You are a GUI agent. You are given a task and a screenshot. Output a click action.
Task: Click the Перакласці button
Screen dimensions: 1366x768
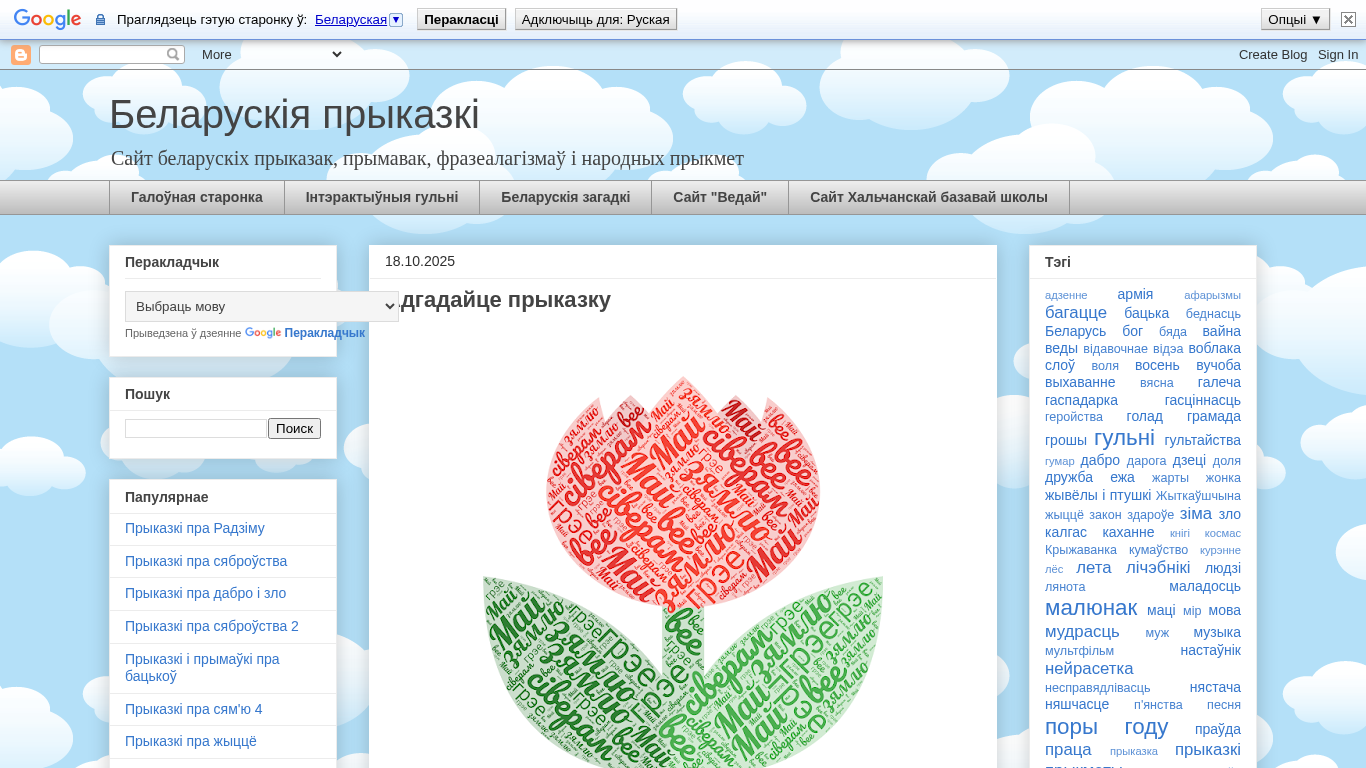coord(461,19)
